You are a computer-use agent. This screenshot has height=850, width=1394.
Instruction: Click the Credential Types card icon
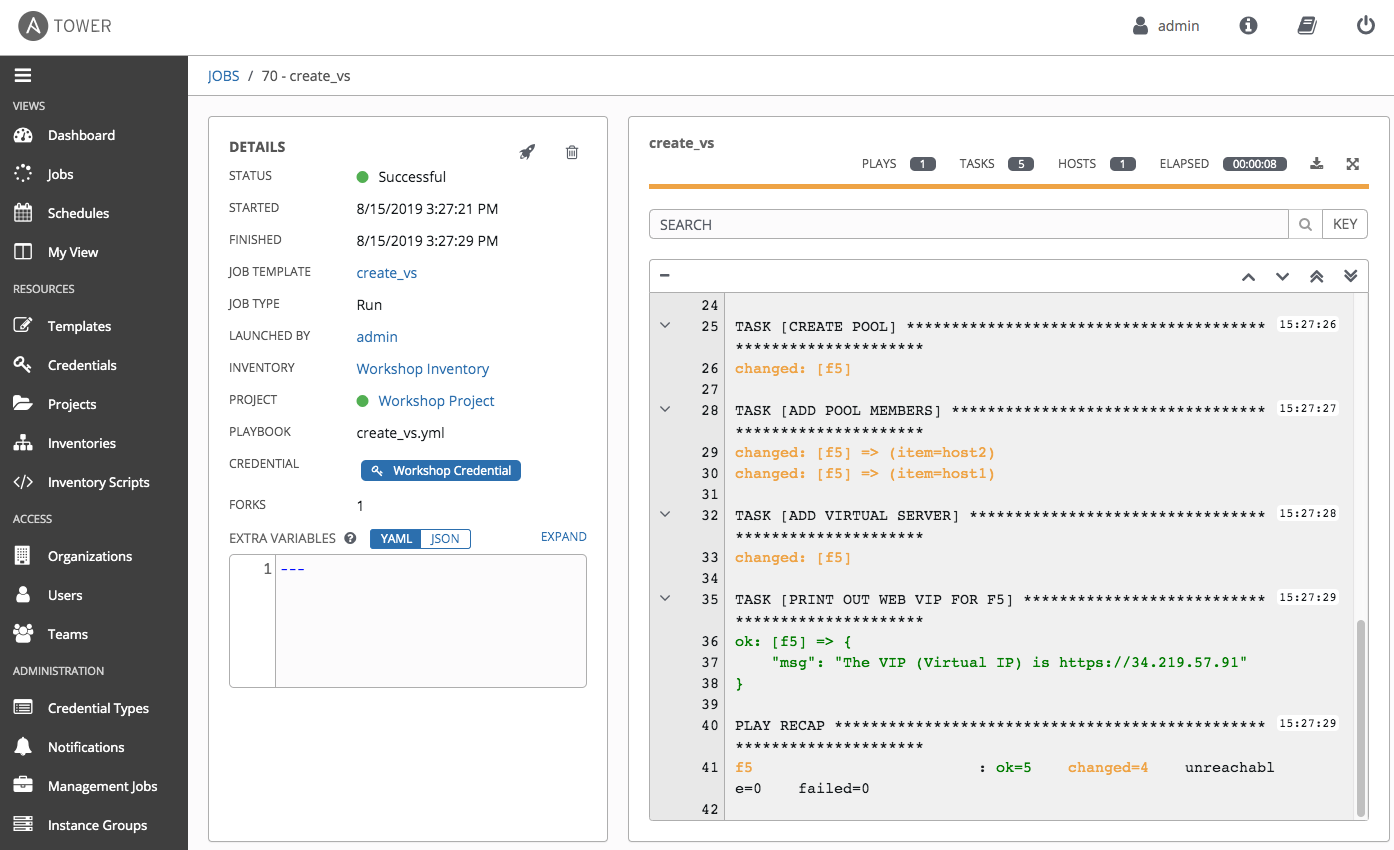click(23, 708)
